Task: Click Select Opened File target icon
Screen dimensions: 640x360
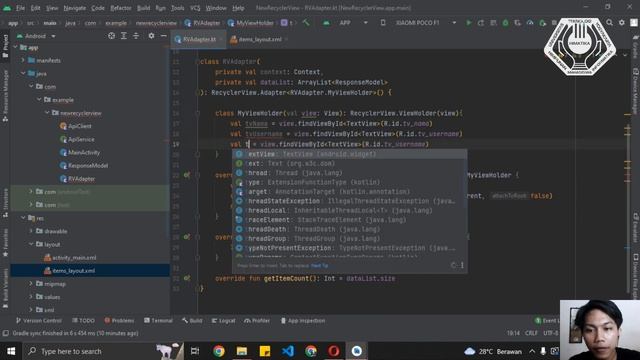Action: click(111, 36)
